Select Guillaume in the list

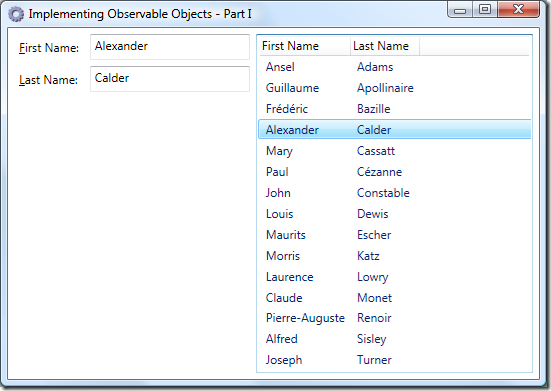point(292,88)
